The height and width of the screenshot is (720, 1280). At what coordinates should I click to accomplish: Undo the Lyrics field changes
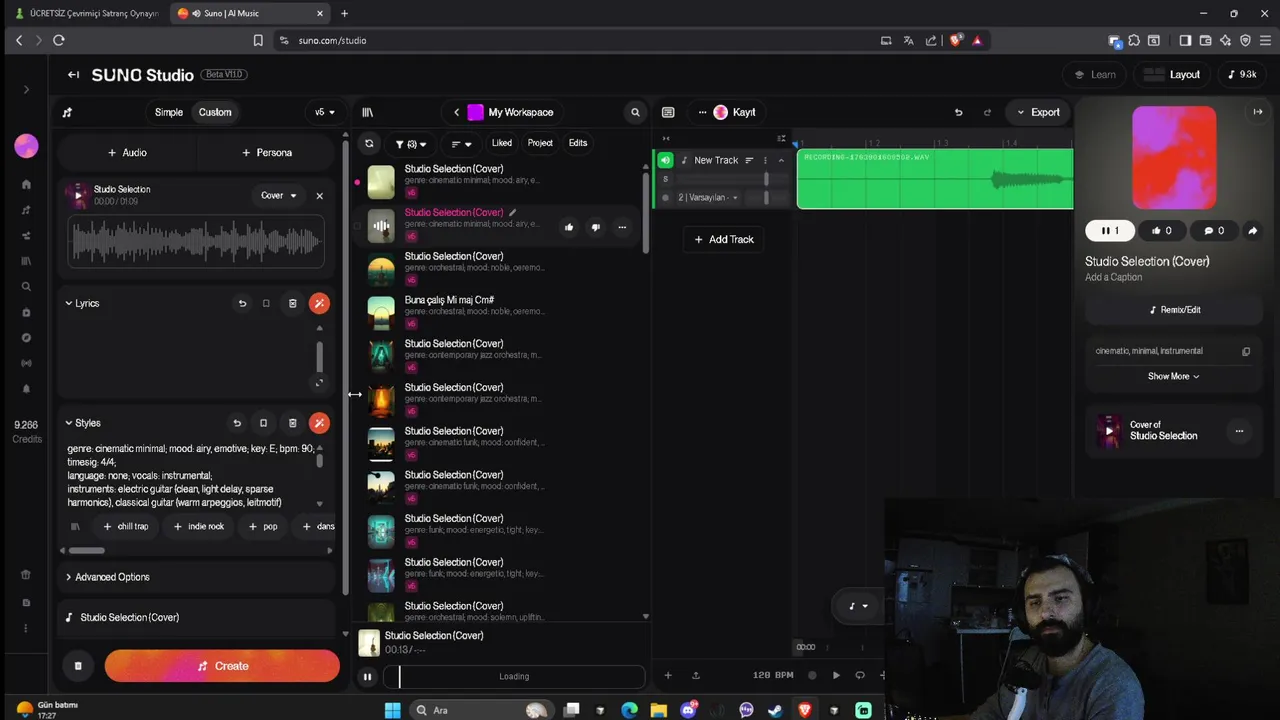(242, 303)
